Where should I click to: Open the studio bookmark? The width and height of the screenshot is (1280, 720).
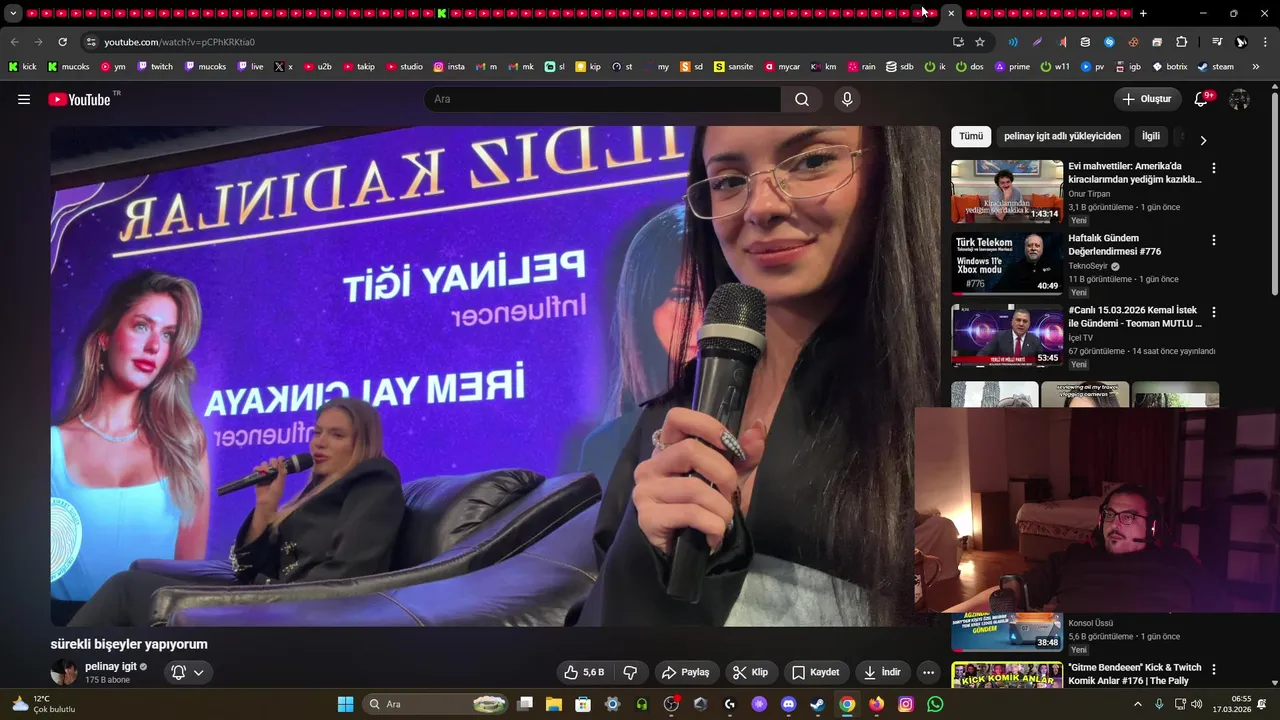(404, 66)
